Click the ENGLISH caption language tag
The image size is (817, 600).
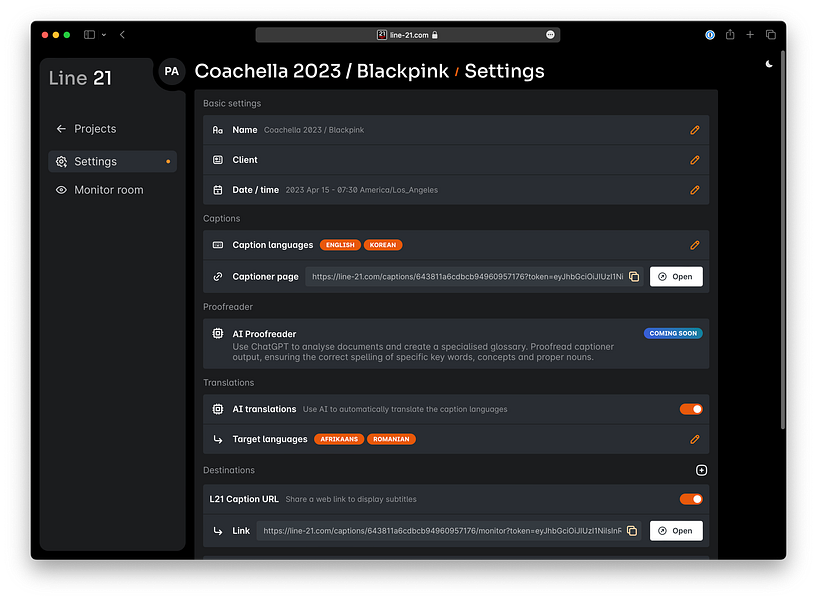point(340,245)
